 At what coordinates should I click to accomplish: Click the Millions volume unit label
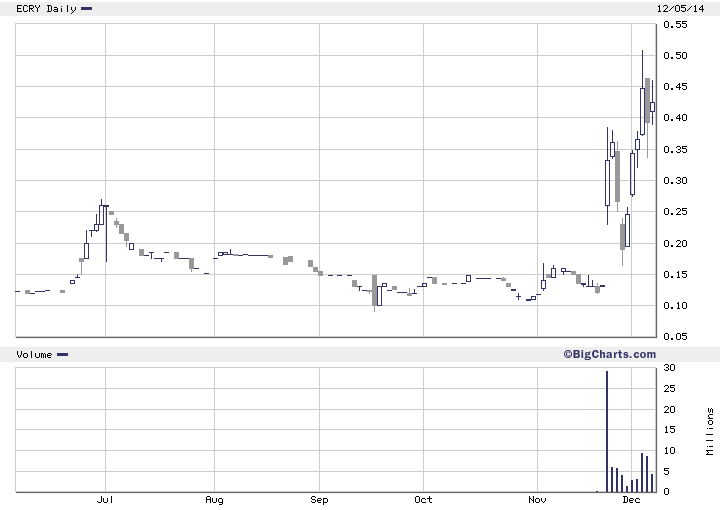710,432
